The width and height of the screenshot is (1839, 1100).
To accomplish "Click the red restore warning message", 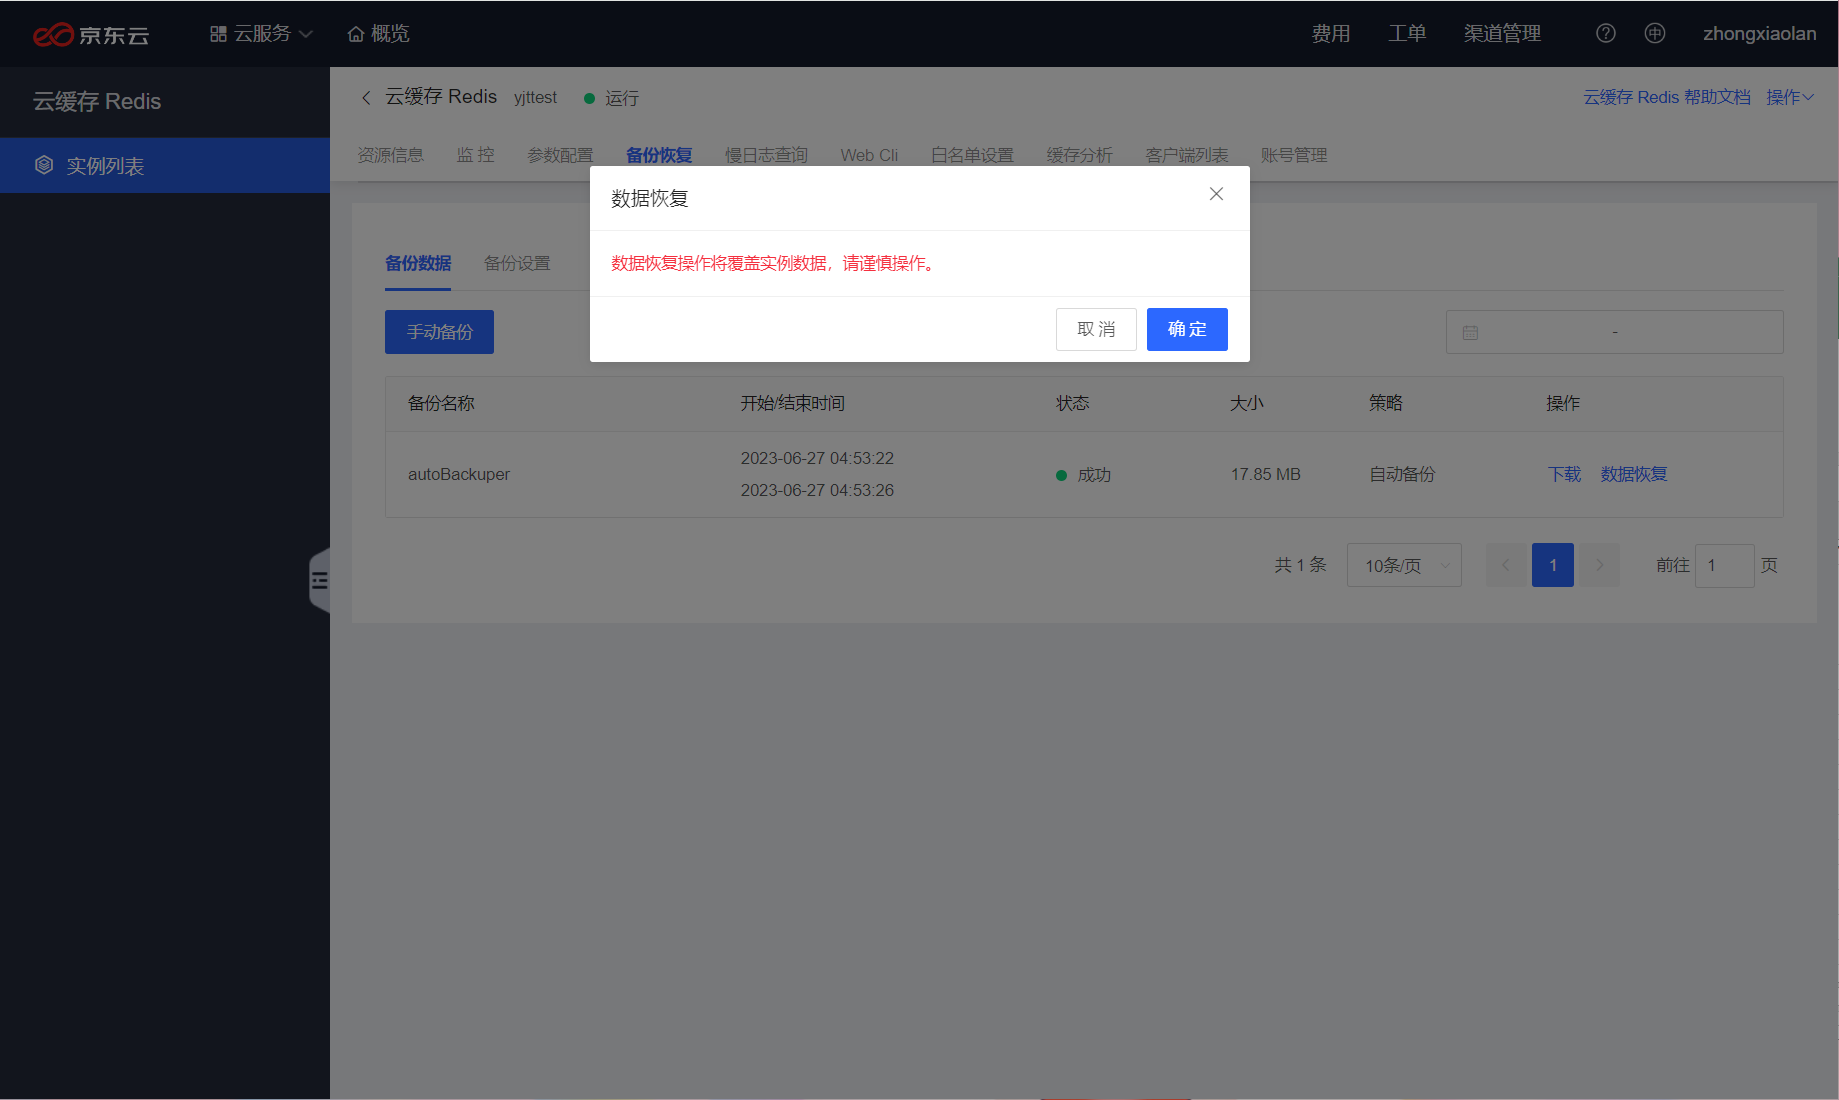I will tap(774, 263).
